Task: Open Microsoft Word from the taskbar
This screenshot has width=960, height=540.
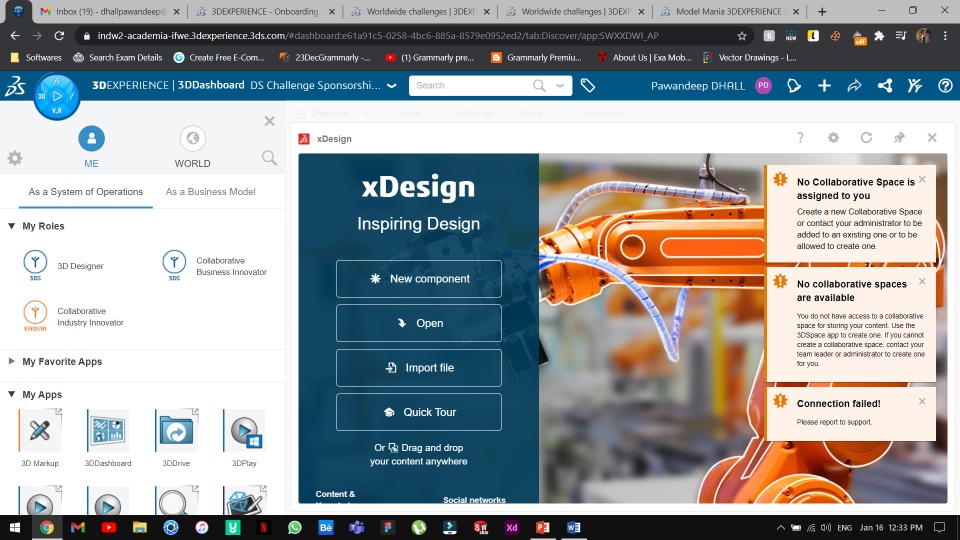Action: 574,527
